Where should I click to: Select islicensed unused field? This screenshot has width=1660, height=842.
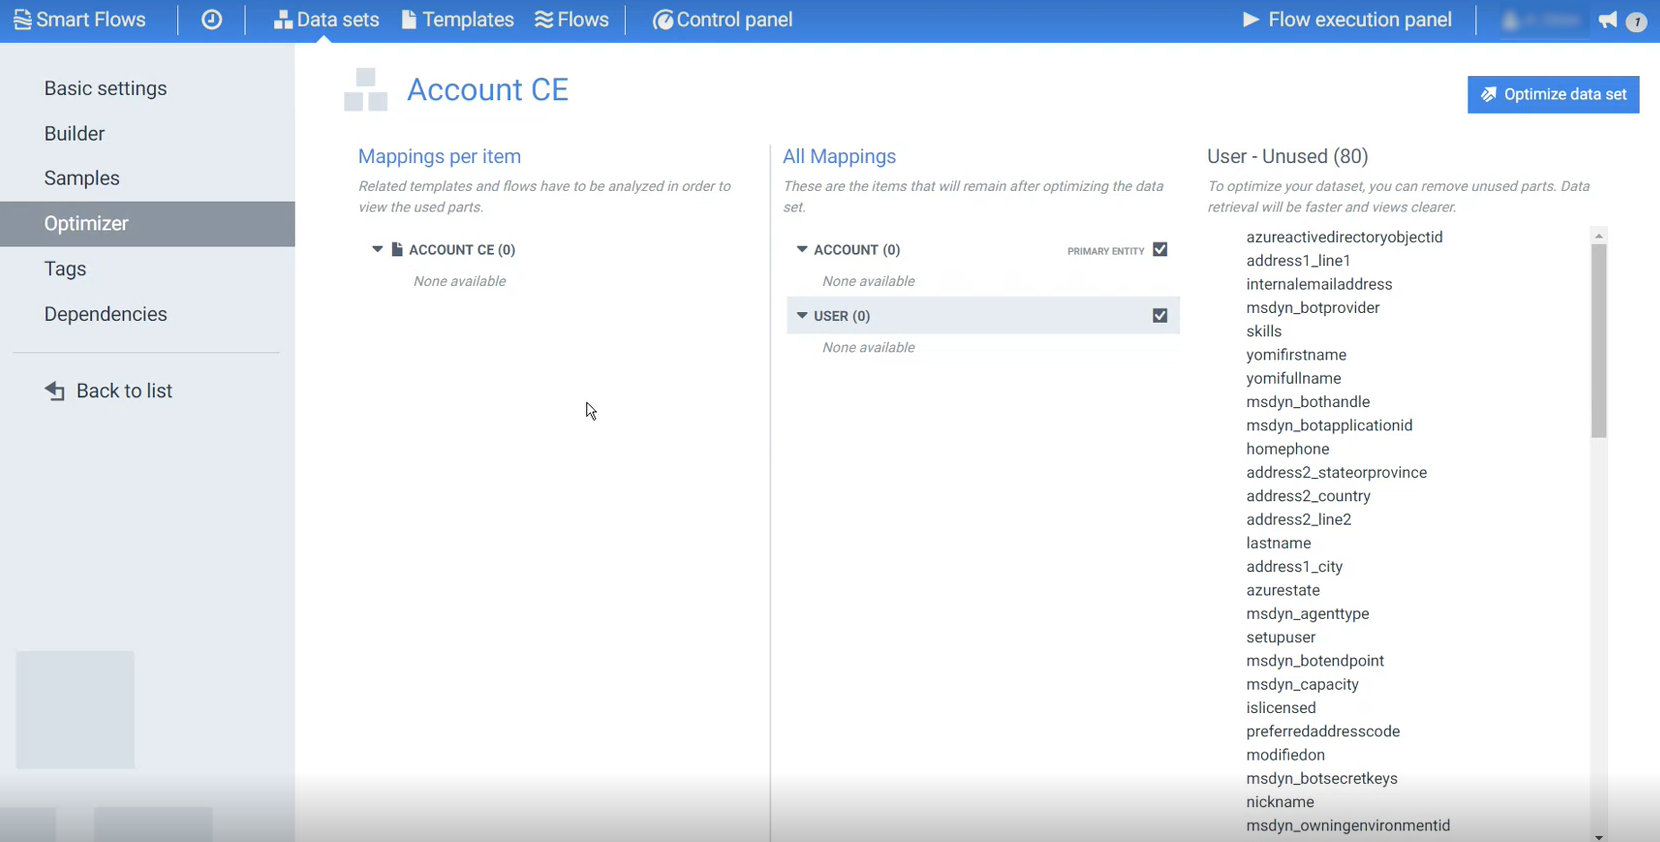tap(1281, 708)
